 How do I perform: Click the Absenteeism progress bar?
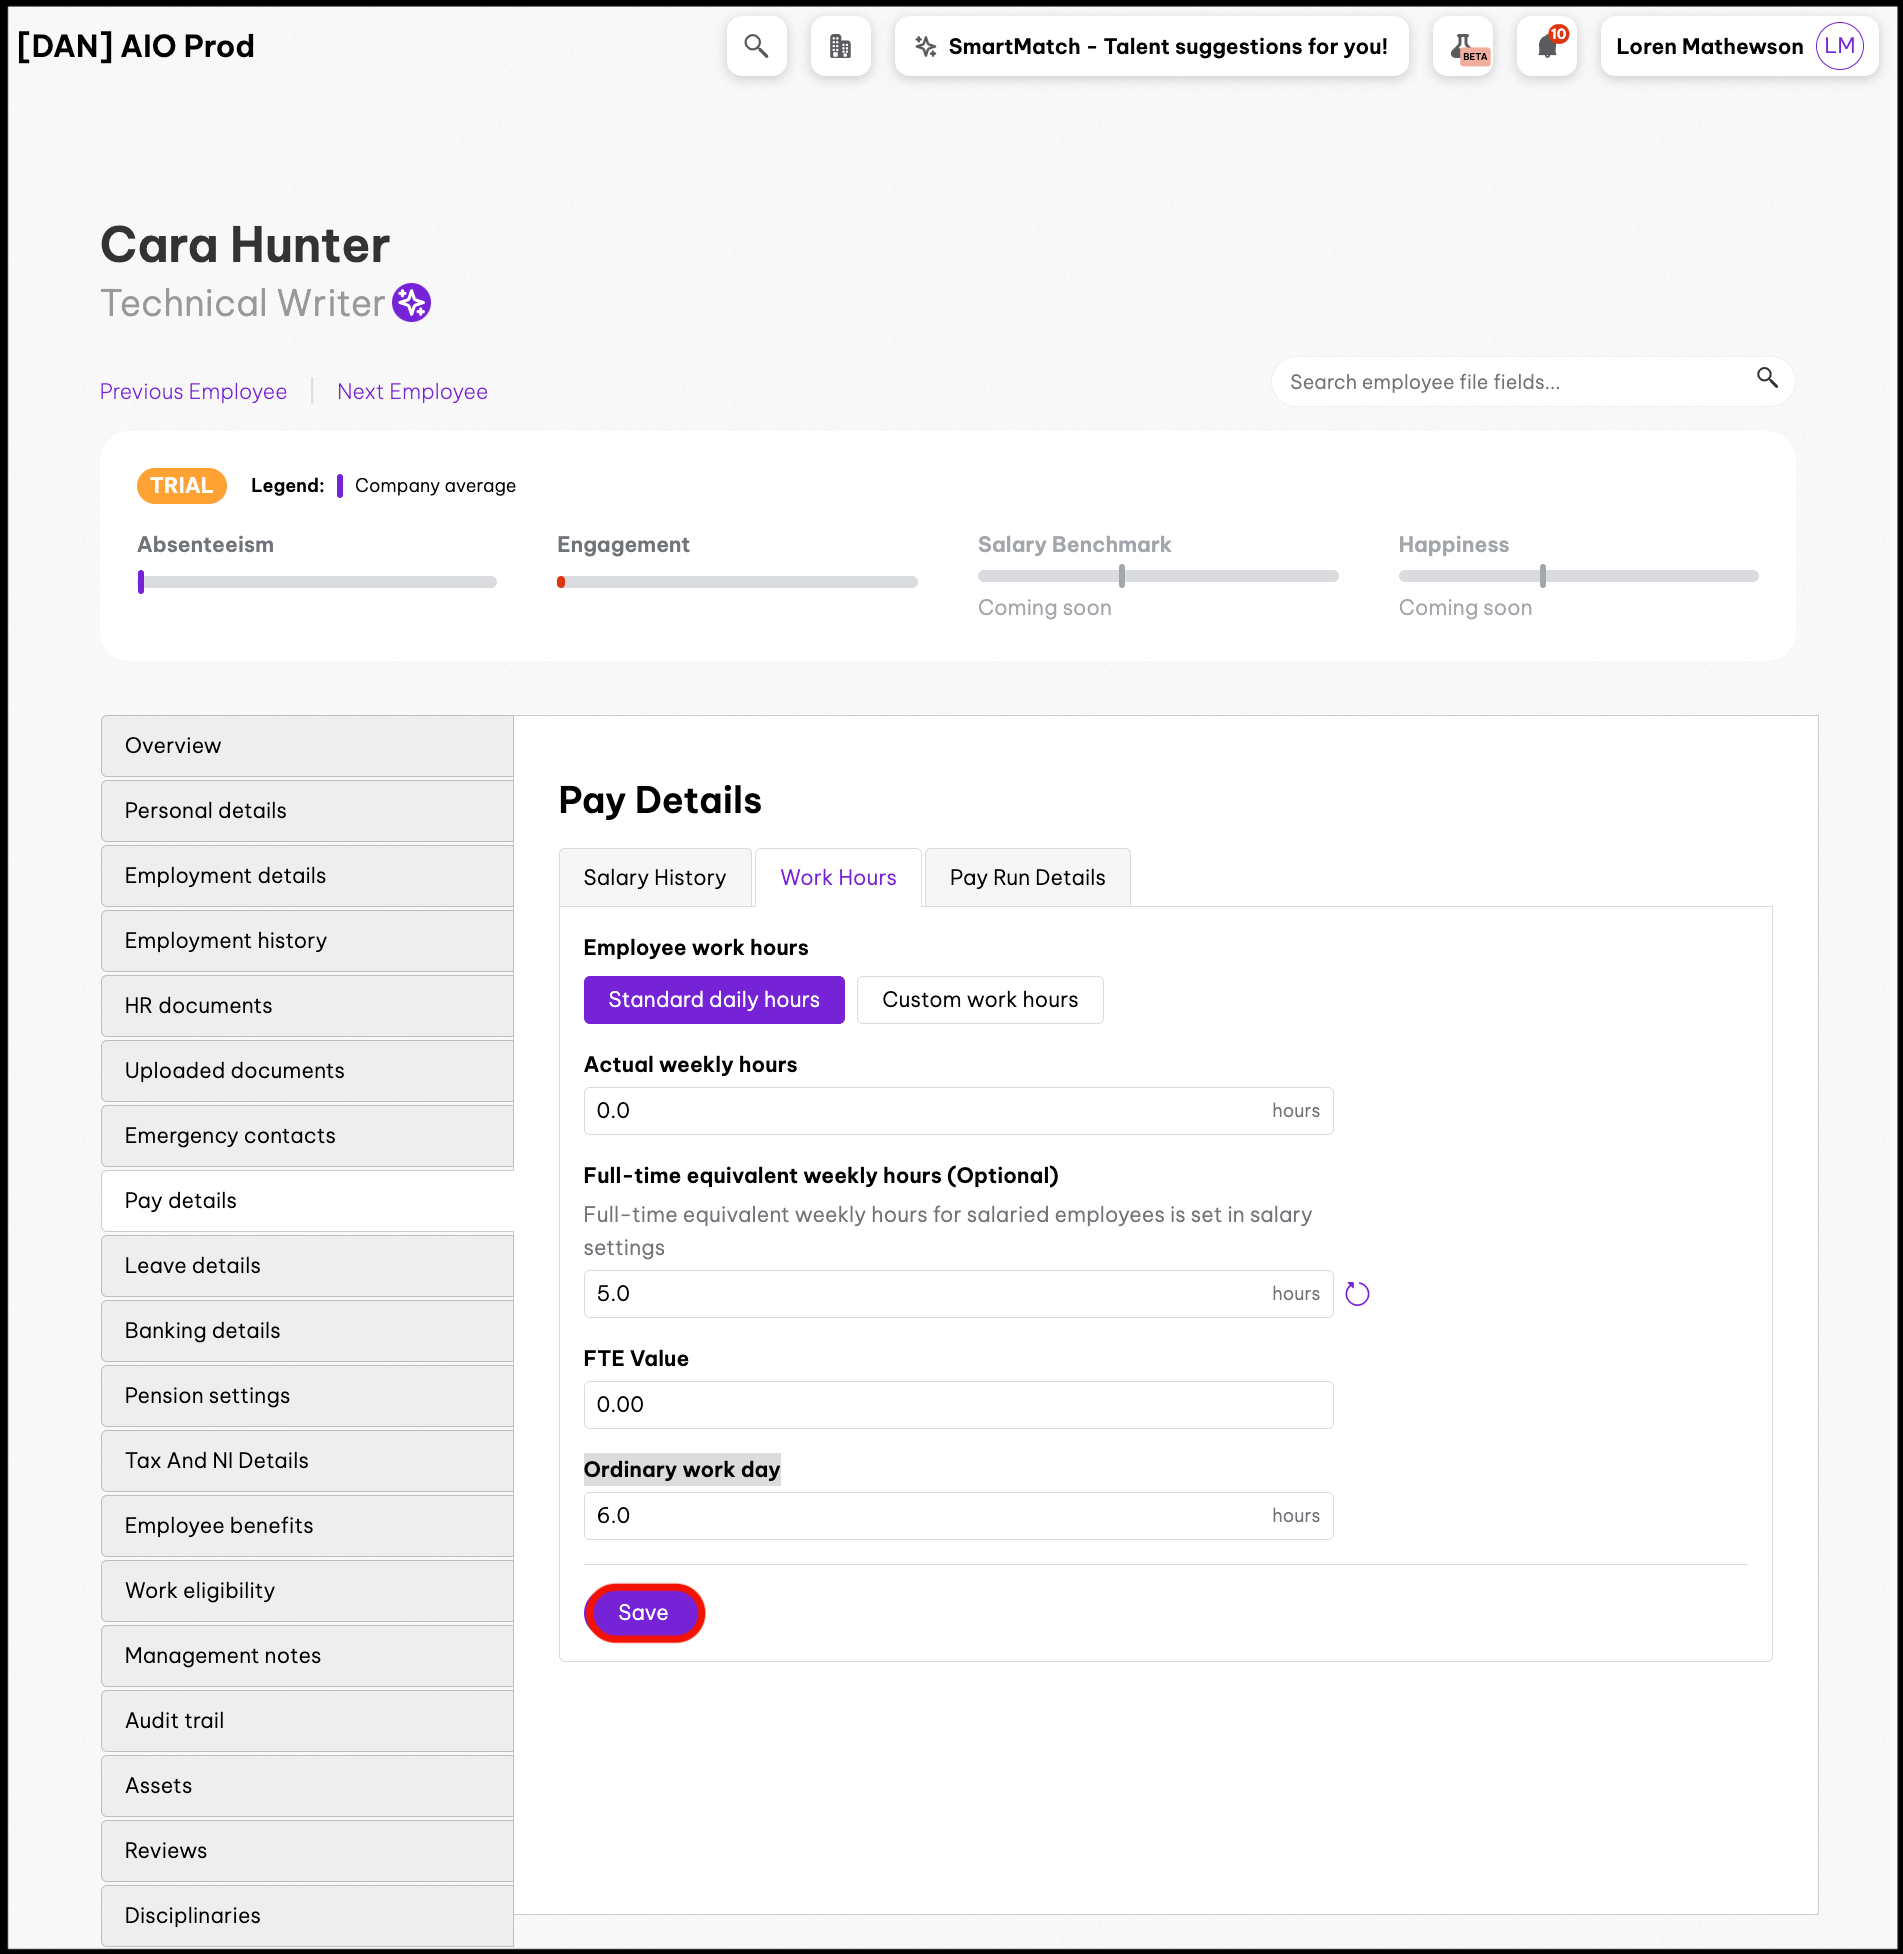[x=317, y=582]
